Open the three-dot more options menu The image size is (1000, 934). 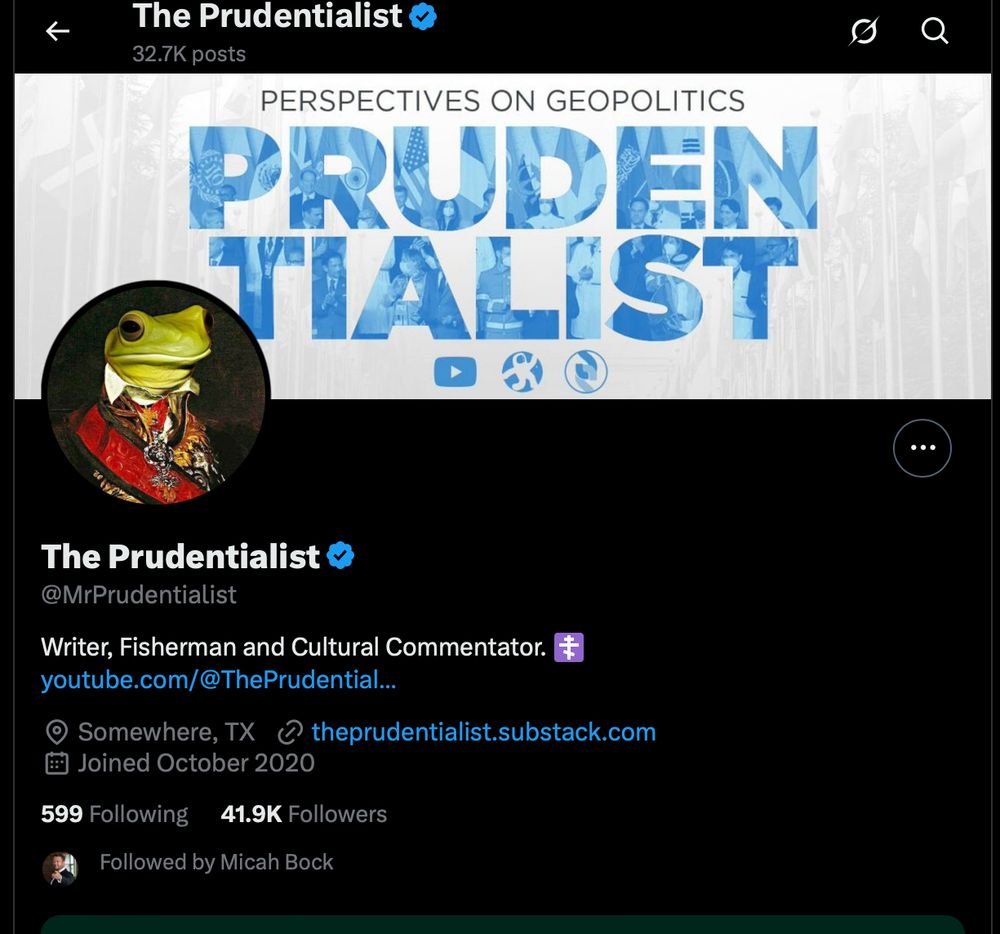pos(922,448)
